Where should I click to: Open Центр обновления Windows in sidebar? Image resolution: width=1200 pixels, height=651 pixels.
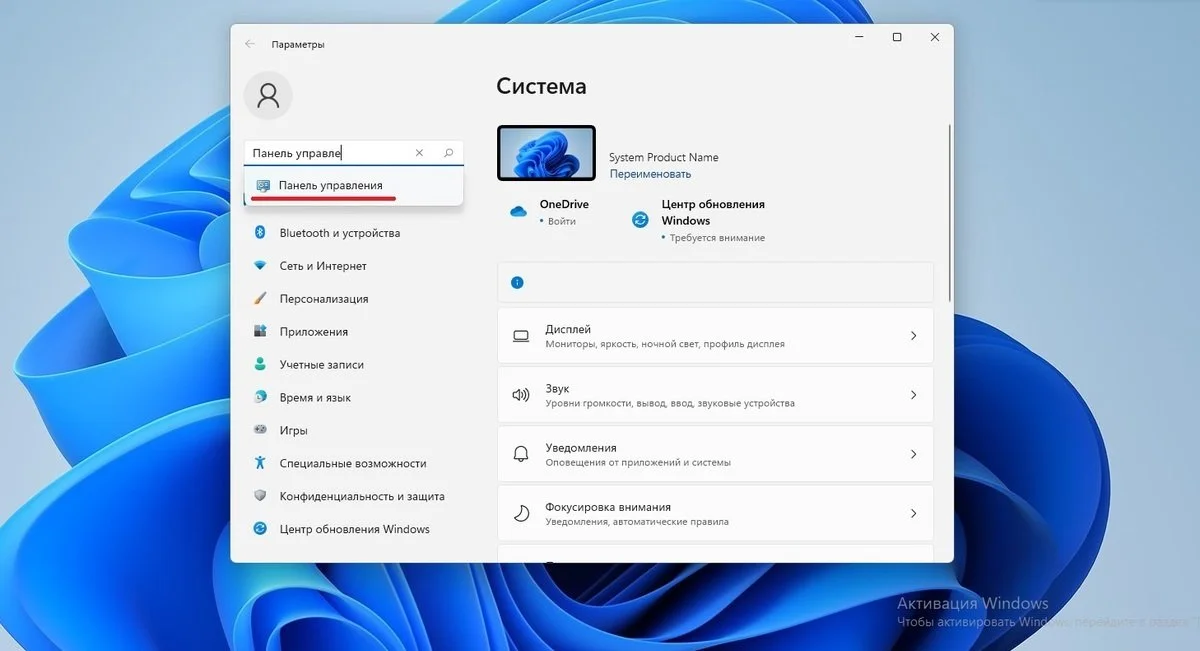355,529
